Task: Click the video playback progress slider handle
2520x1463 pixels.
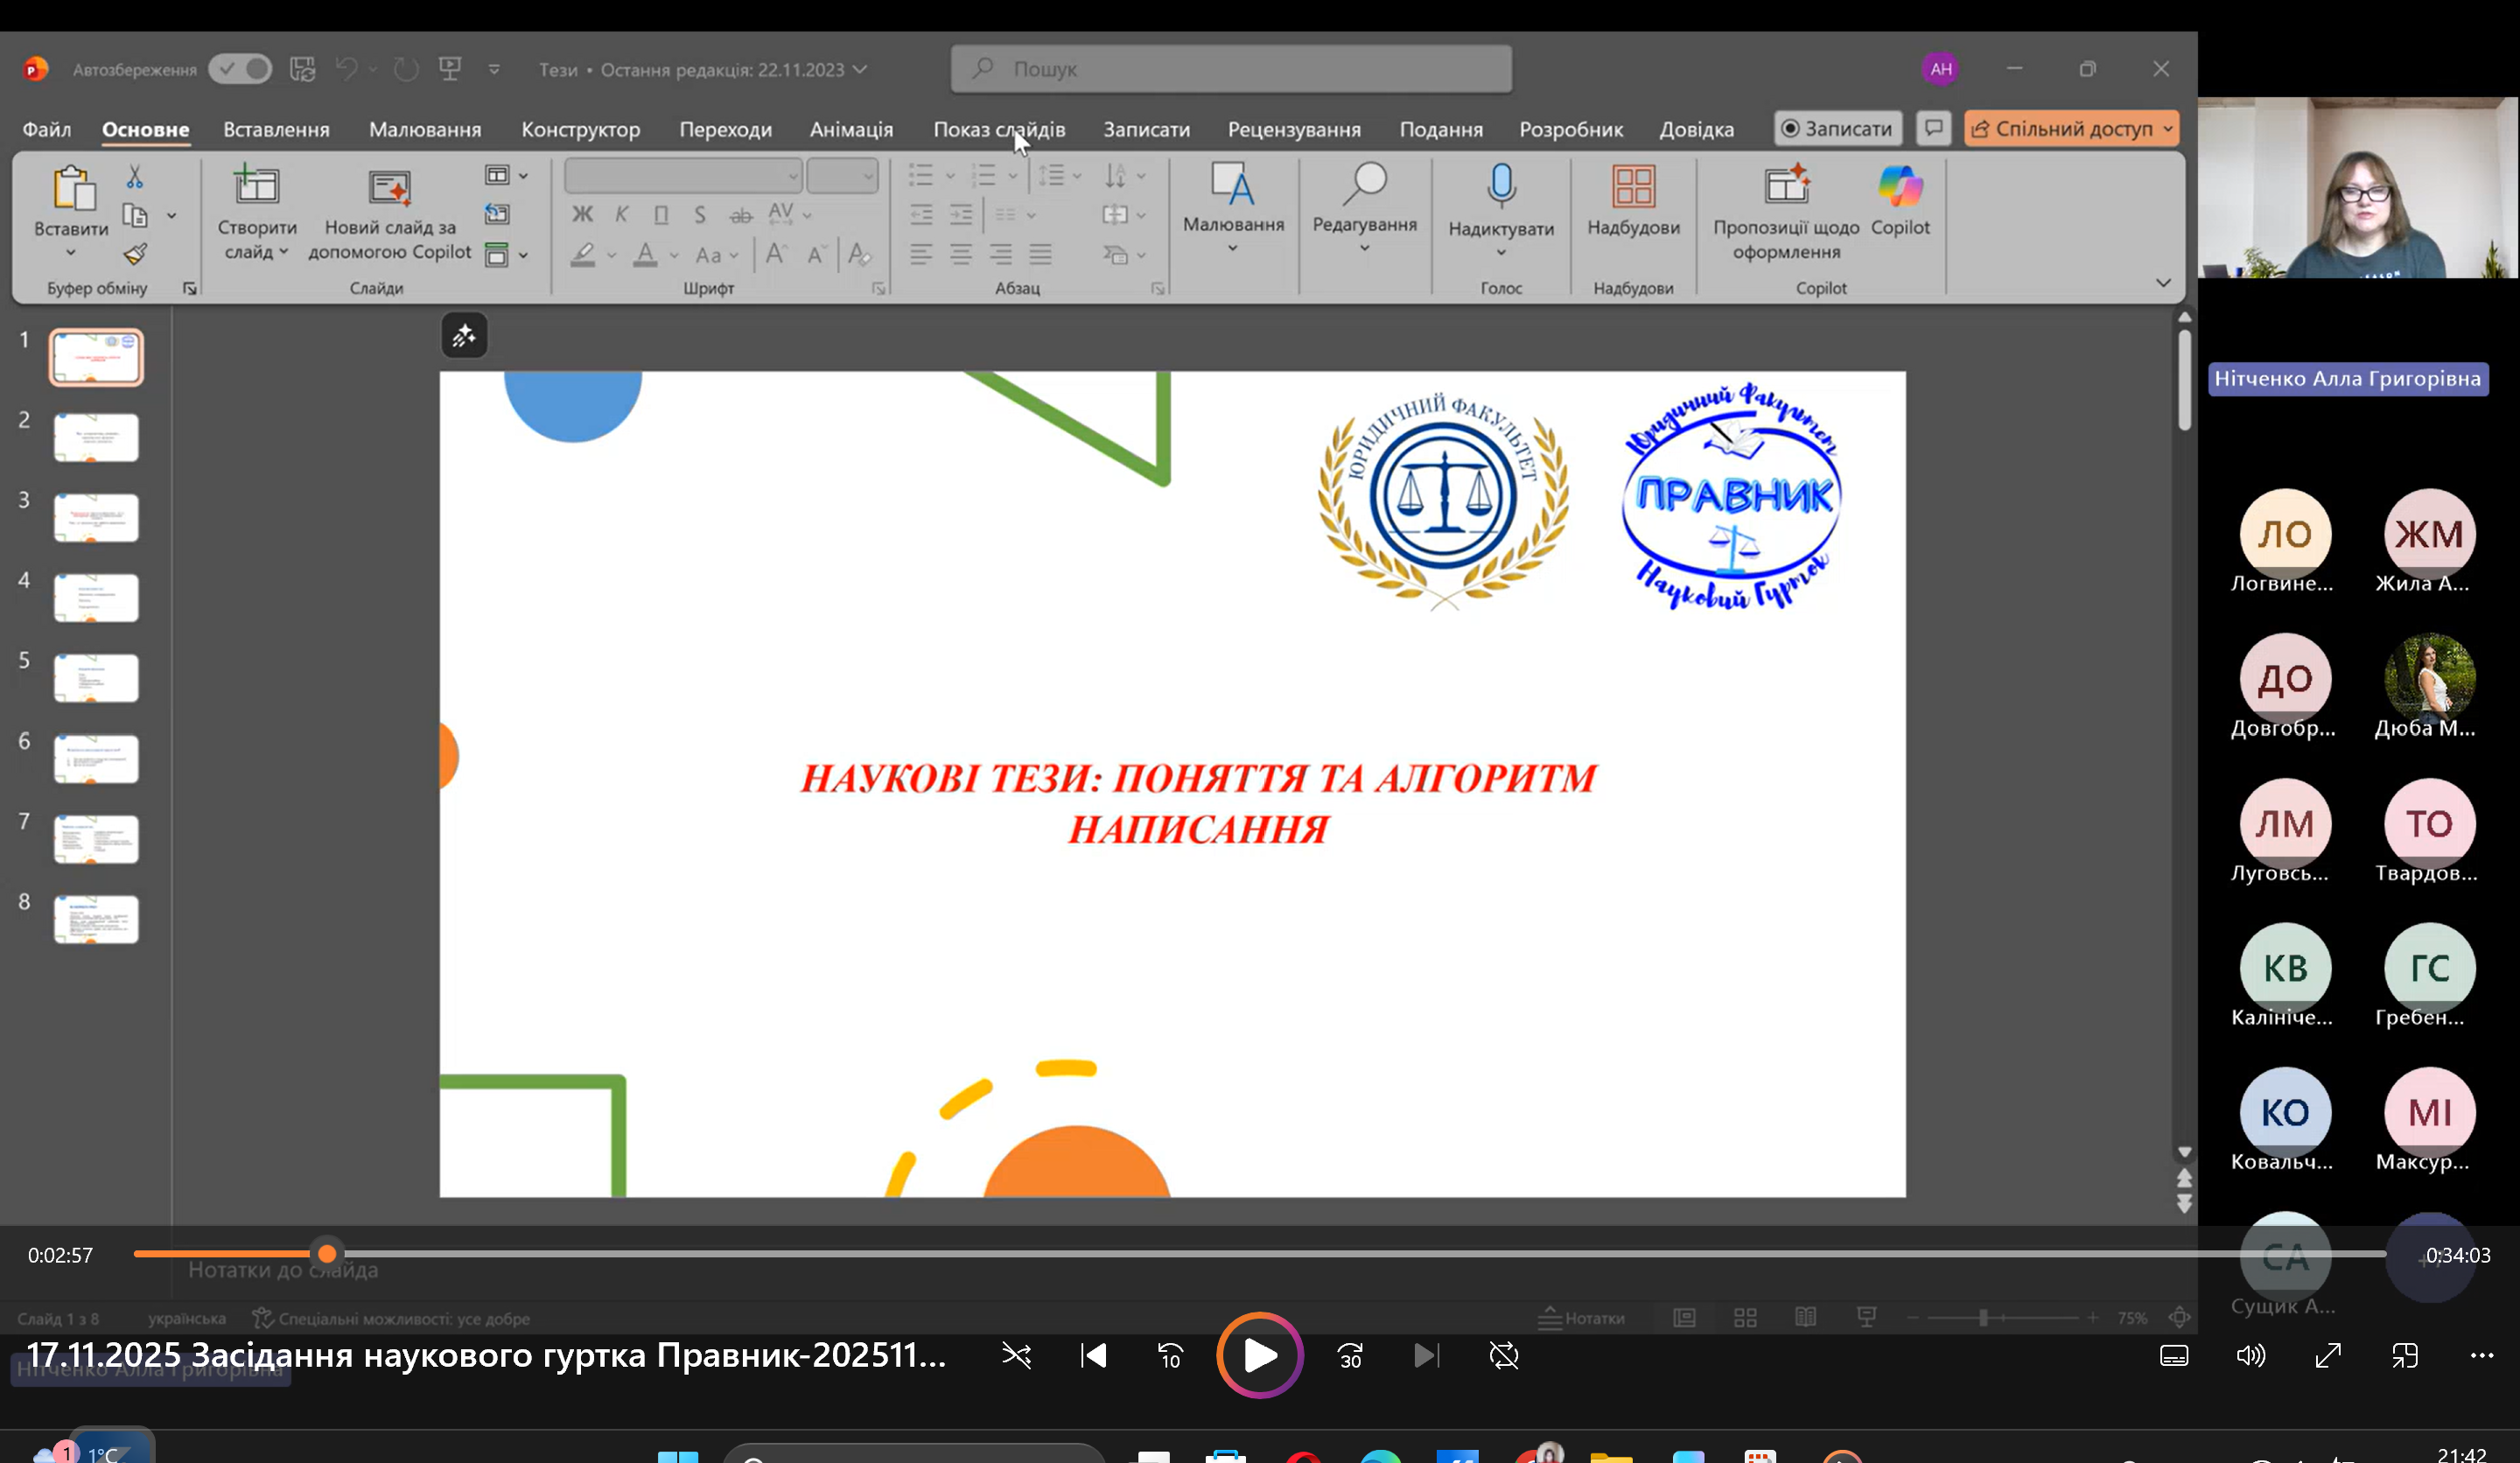Action: pyautogui.click(x=327, y=1254)
